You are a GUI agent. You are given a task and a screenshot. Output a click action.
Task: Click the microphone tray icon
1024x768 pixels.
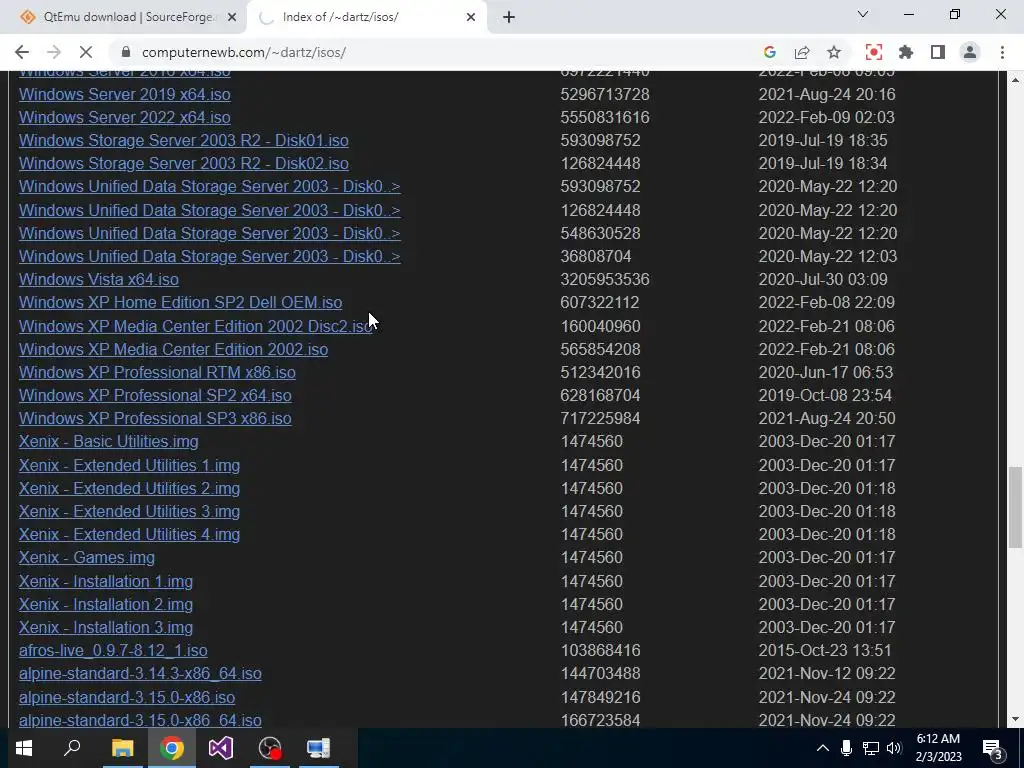click(846, 748)
